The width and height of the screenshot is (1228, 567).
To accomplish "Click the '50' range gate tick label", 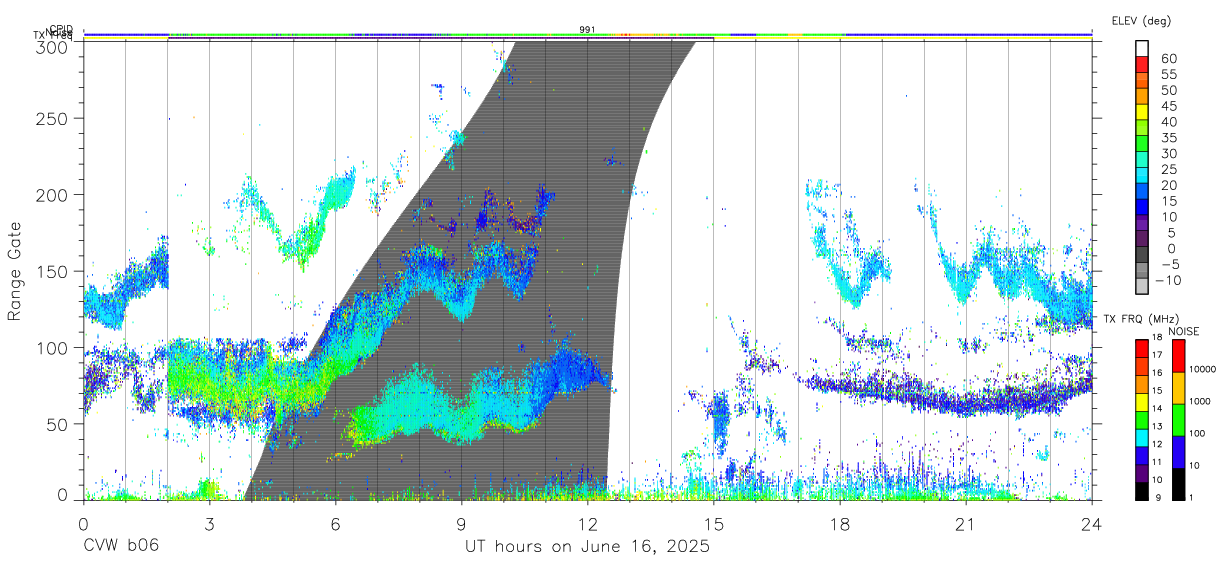I will click(x=57, y=424).
